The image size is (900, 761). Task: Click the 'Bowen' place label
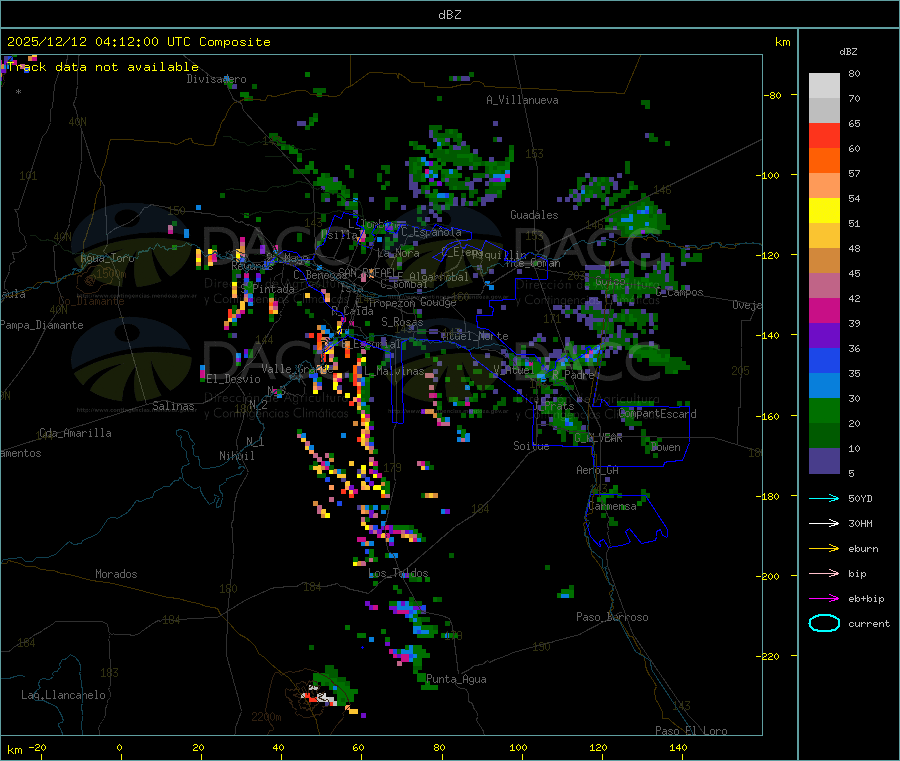click(x=666, y=447)
